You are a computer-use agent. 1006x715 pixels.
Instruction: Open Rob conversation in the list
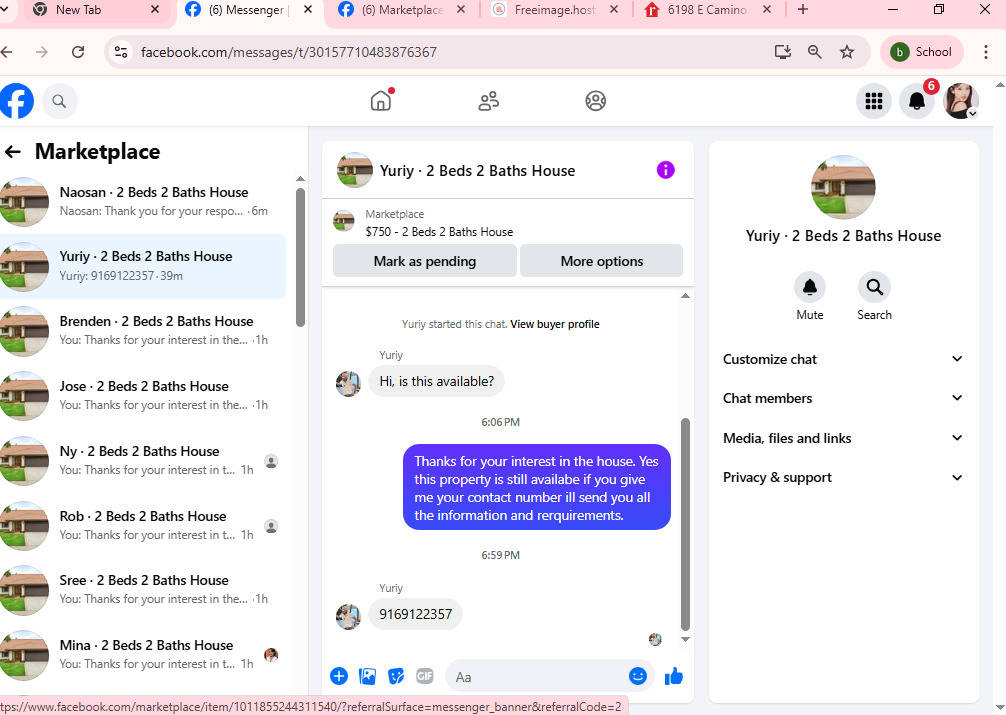click(142, 526)
